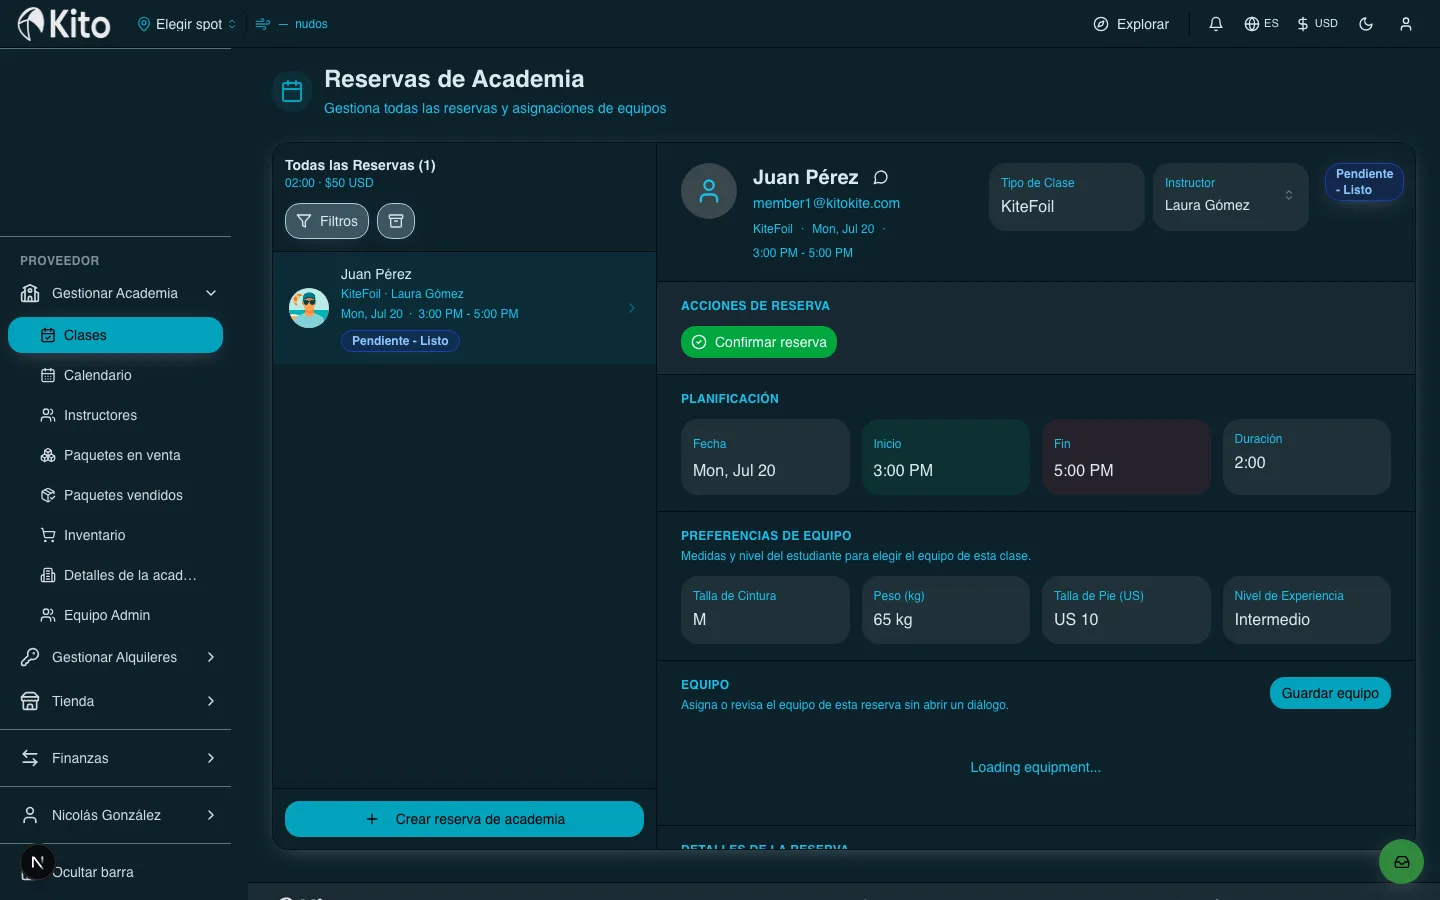Click the wind nudos indicator
This screenshot has width=1440, height=900.
coord(292,24)
